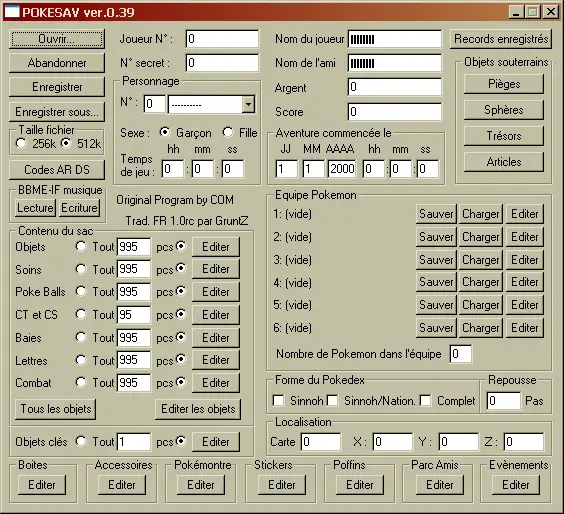This screenshot has height=514, width=564.
Task: Open the Boites editor
Action: pos(42,485)
